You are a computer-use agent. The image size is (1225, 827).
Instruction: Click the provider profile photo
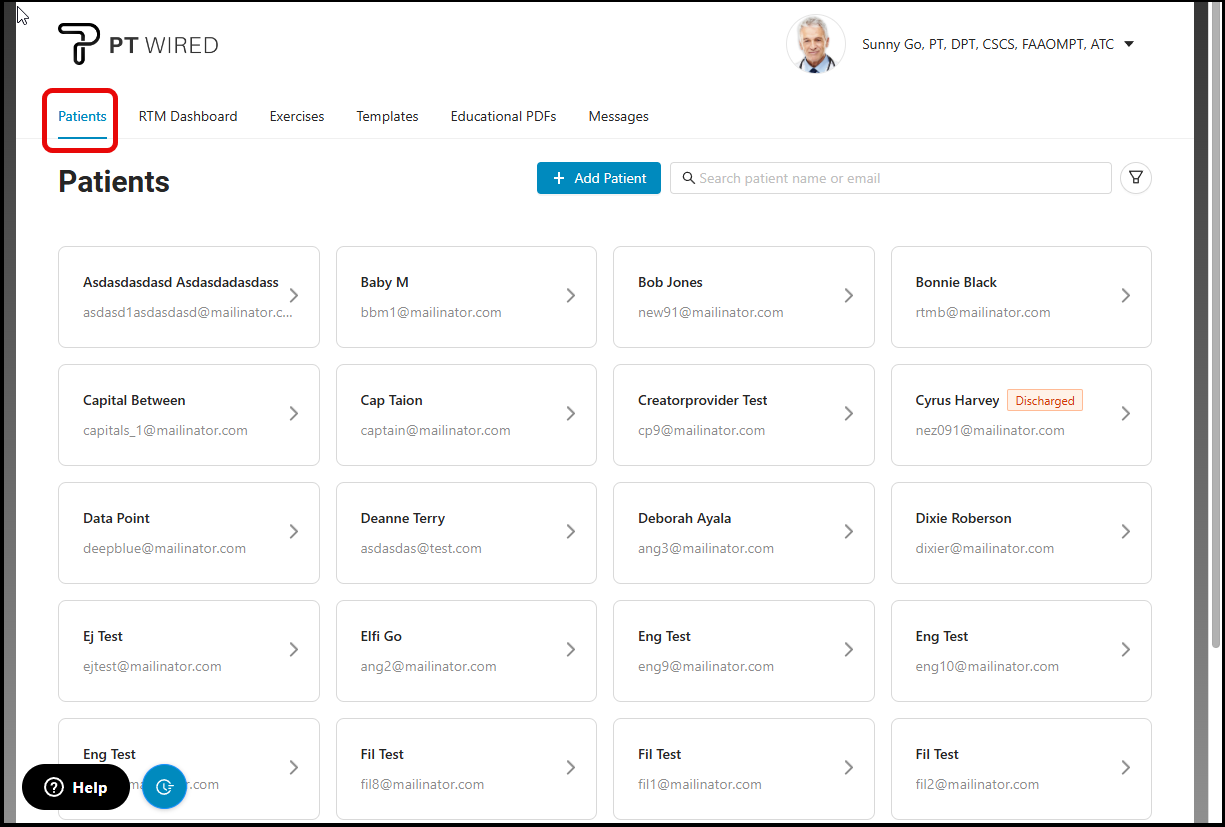point(815,45)
